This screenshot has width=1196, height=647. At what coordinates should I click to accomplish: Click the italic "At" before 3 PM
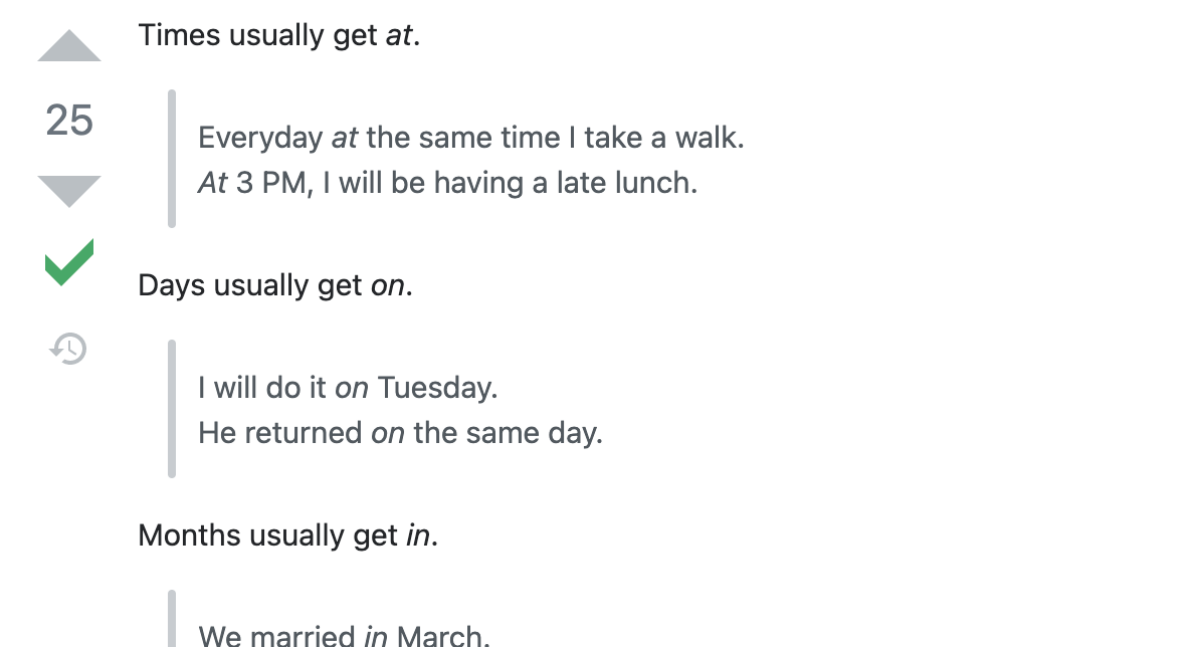[x=213, y=185]
